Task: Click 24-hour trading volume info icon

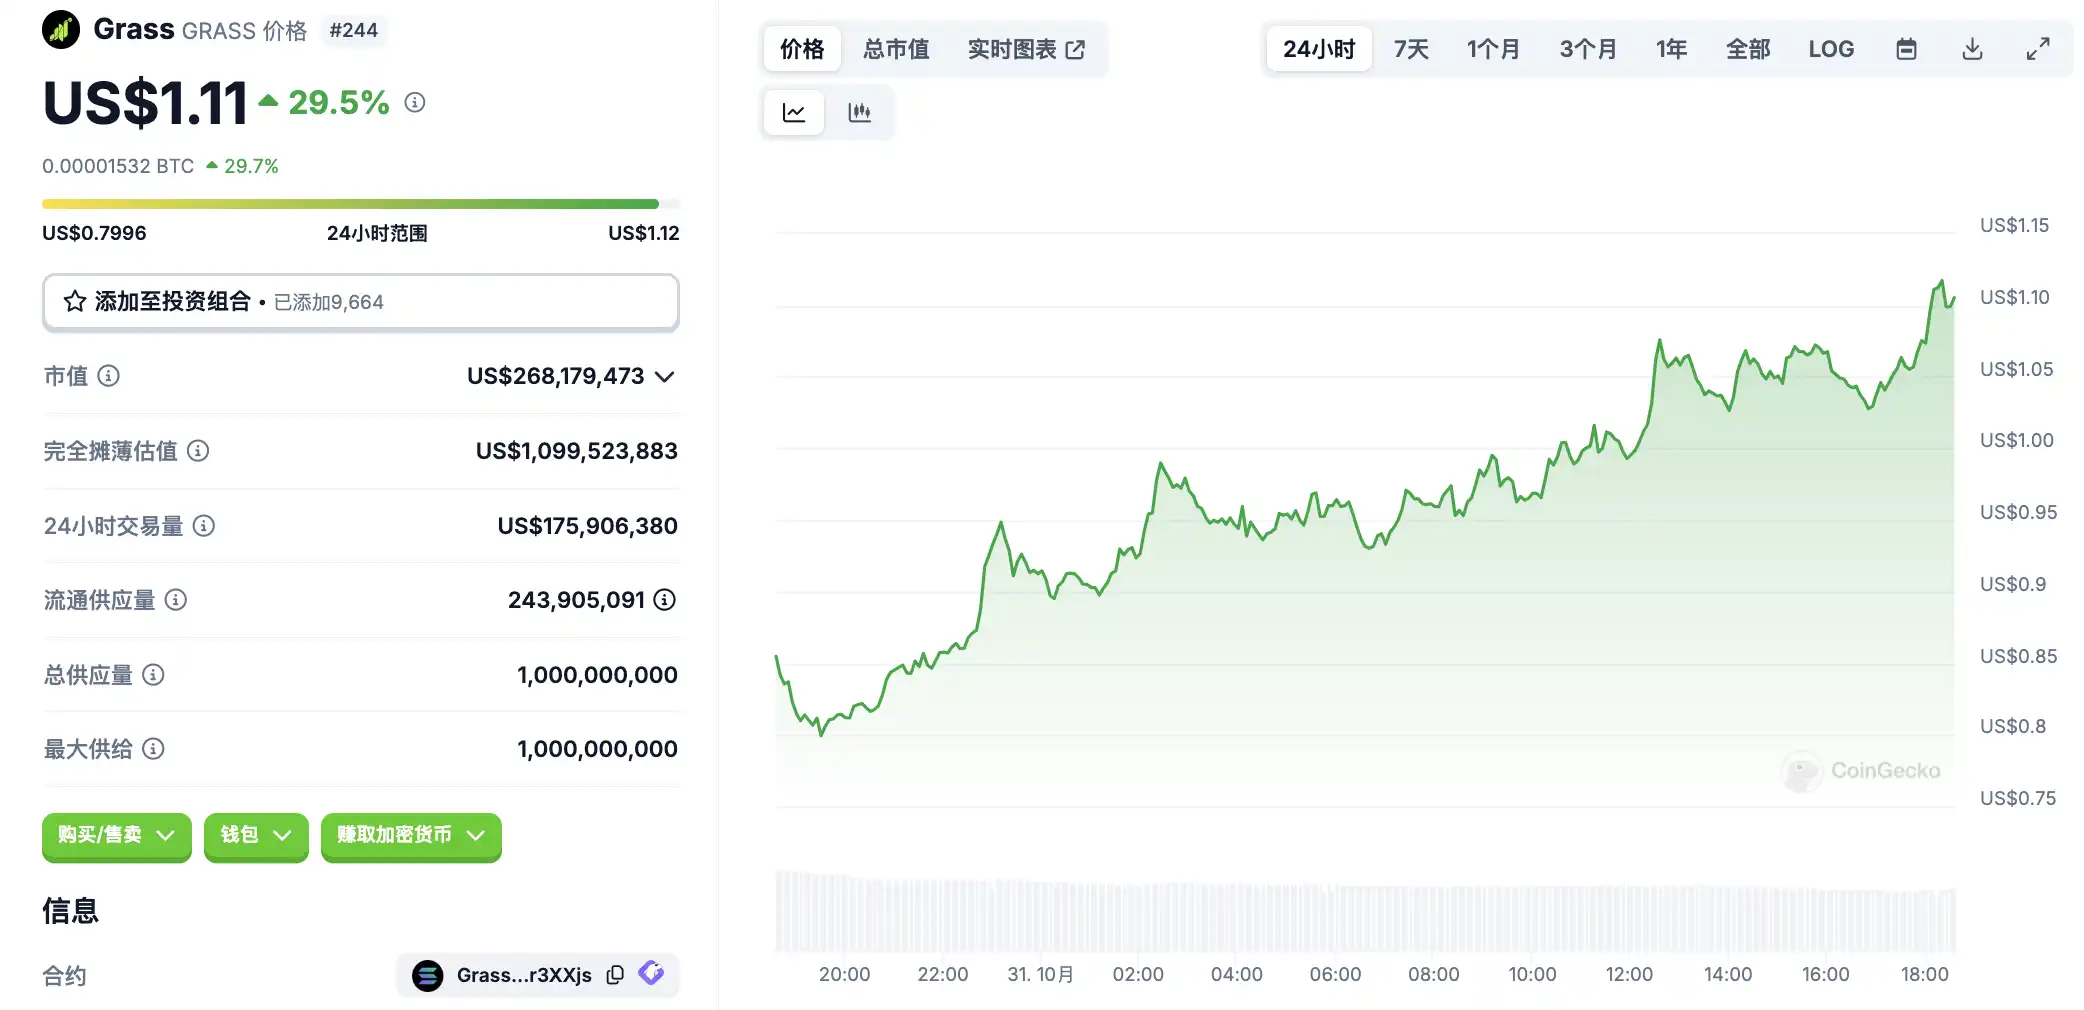Action: click(x=204, y=526)
